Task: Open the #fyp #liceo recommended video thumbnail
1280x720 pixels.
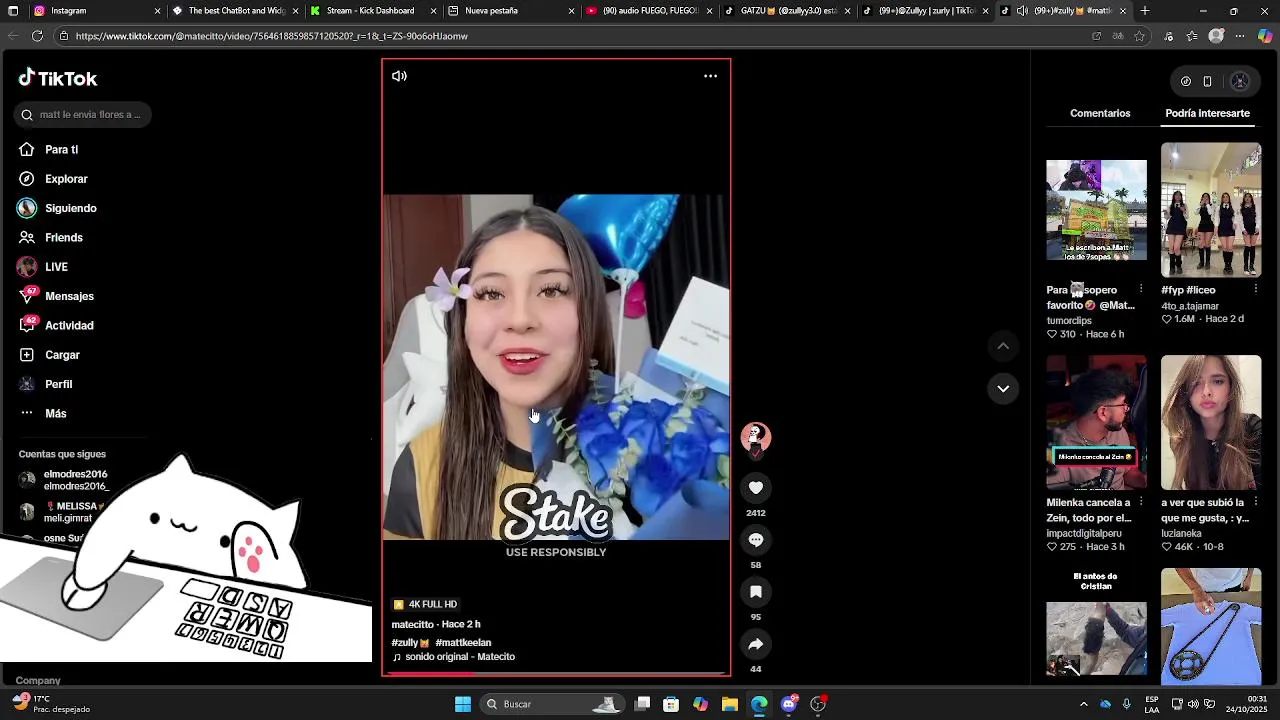Action: click(x=1211, y=210)
